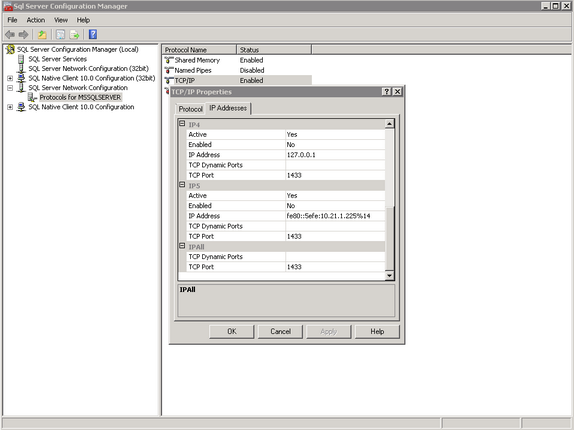Click the Disabled status of Named Pipes
This screenshot has height=430, width=574.
point(252,70)
